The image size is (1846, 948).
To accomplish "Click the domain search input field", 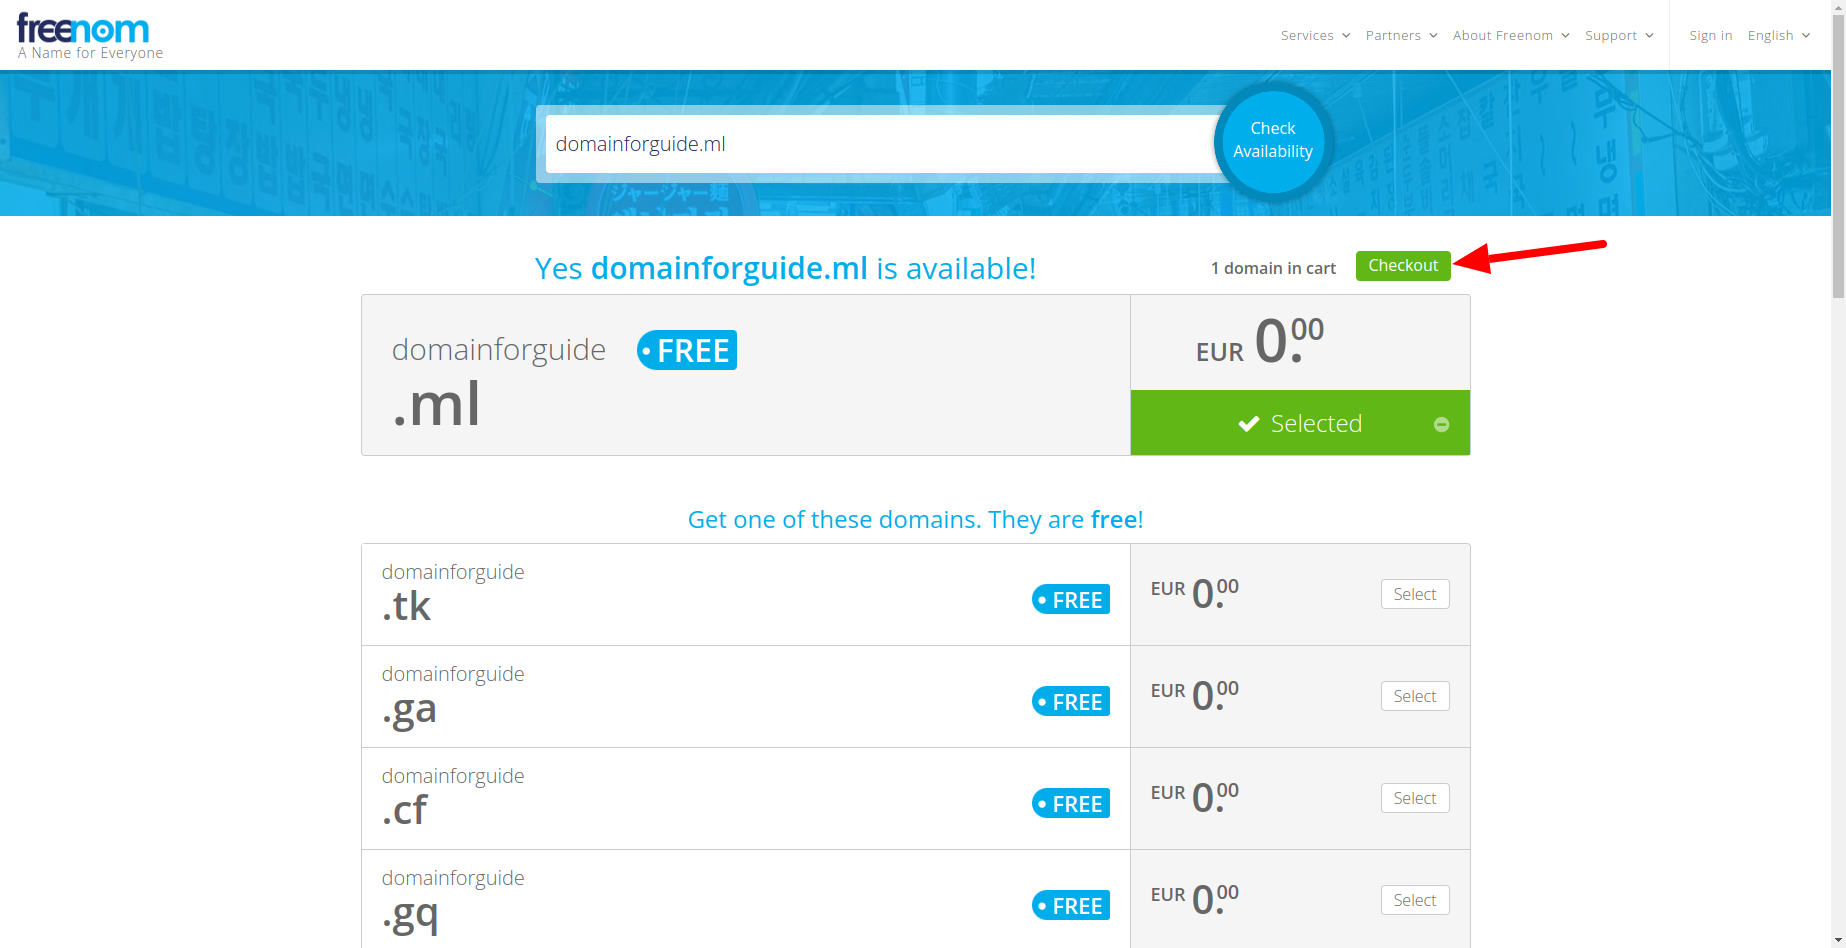I will [880, 144].
